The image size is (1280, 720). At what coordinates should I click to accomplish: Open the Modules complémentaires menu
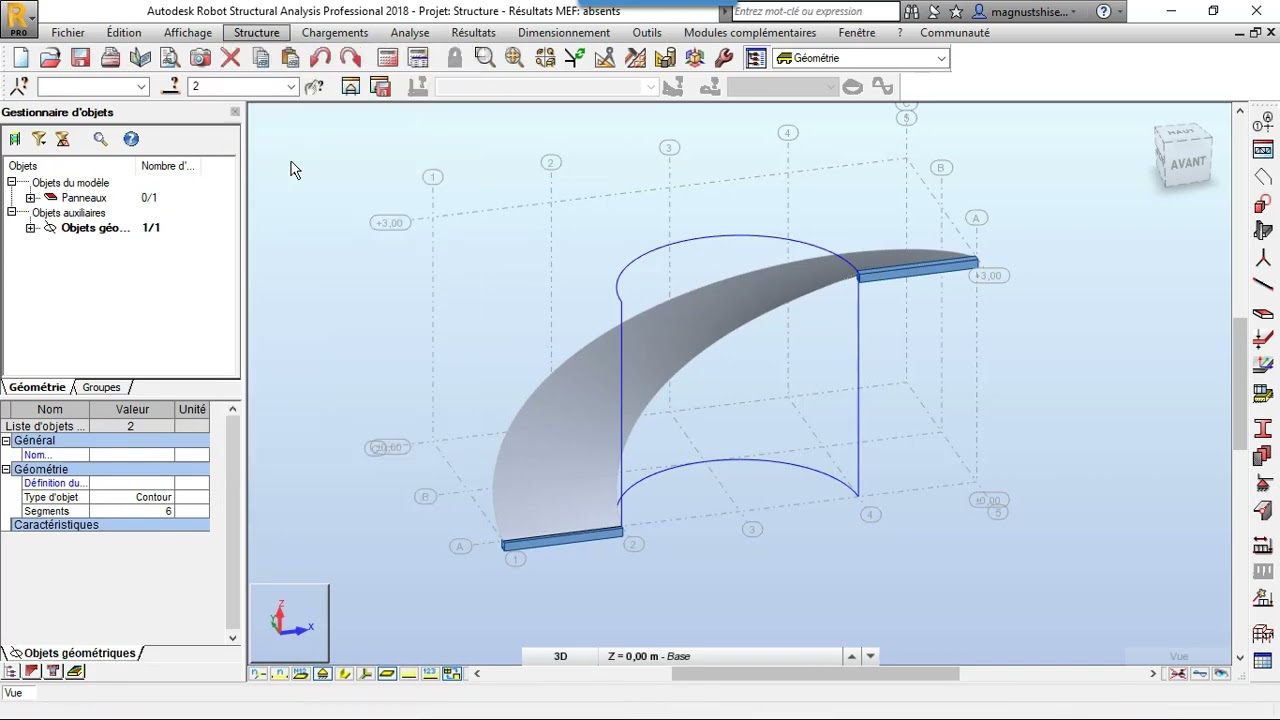750,33
